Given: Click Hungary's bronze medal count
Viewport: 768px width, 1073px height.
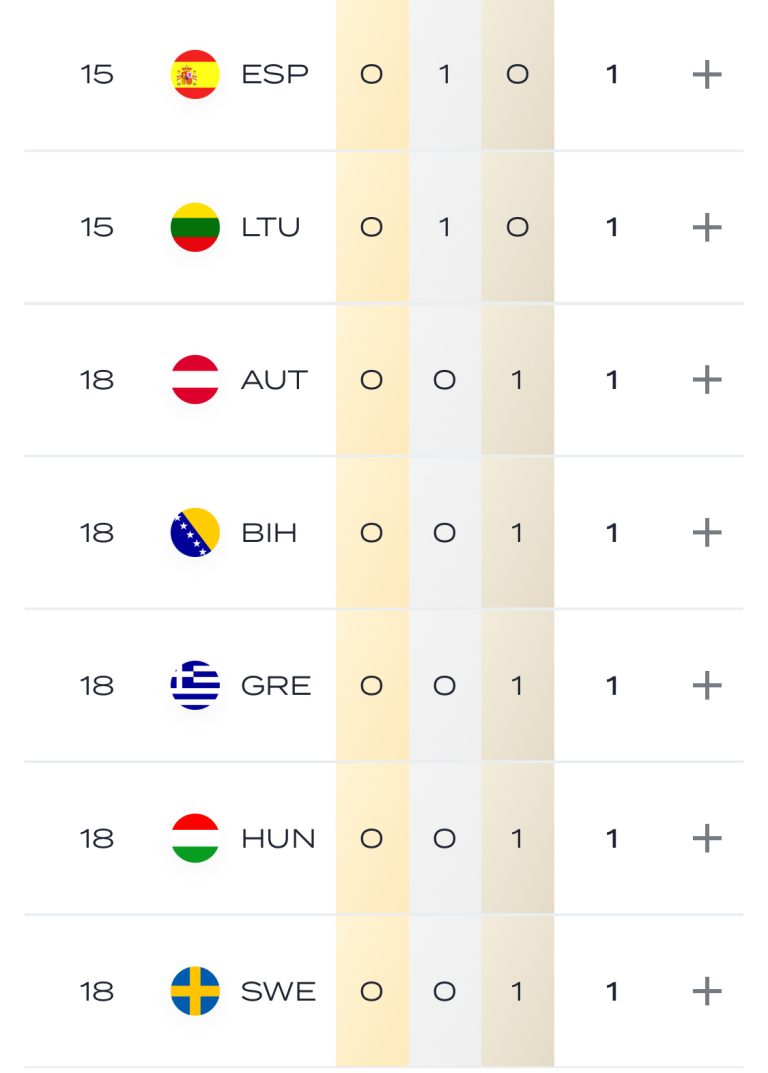Looking at the screenshot, I should [517, 838].
